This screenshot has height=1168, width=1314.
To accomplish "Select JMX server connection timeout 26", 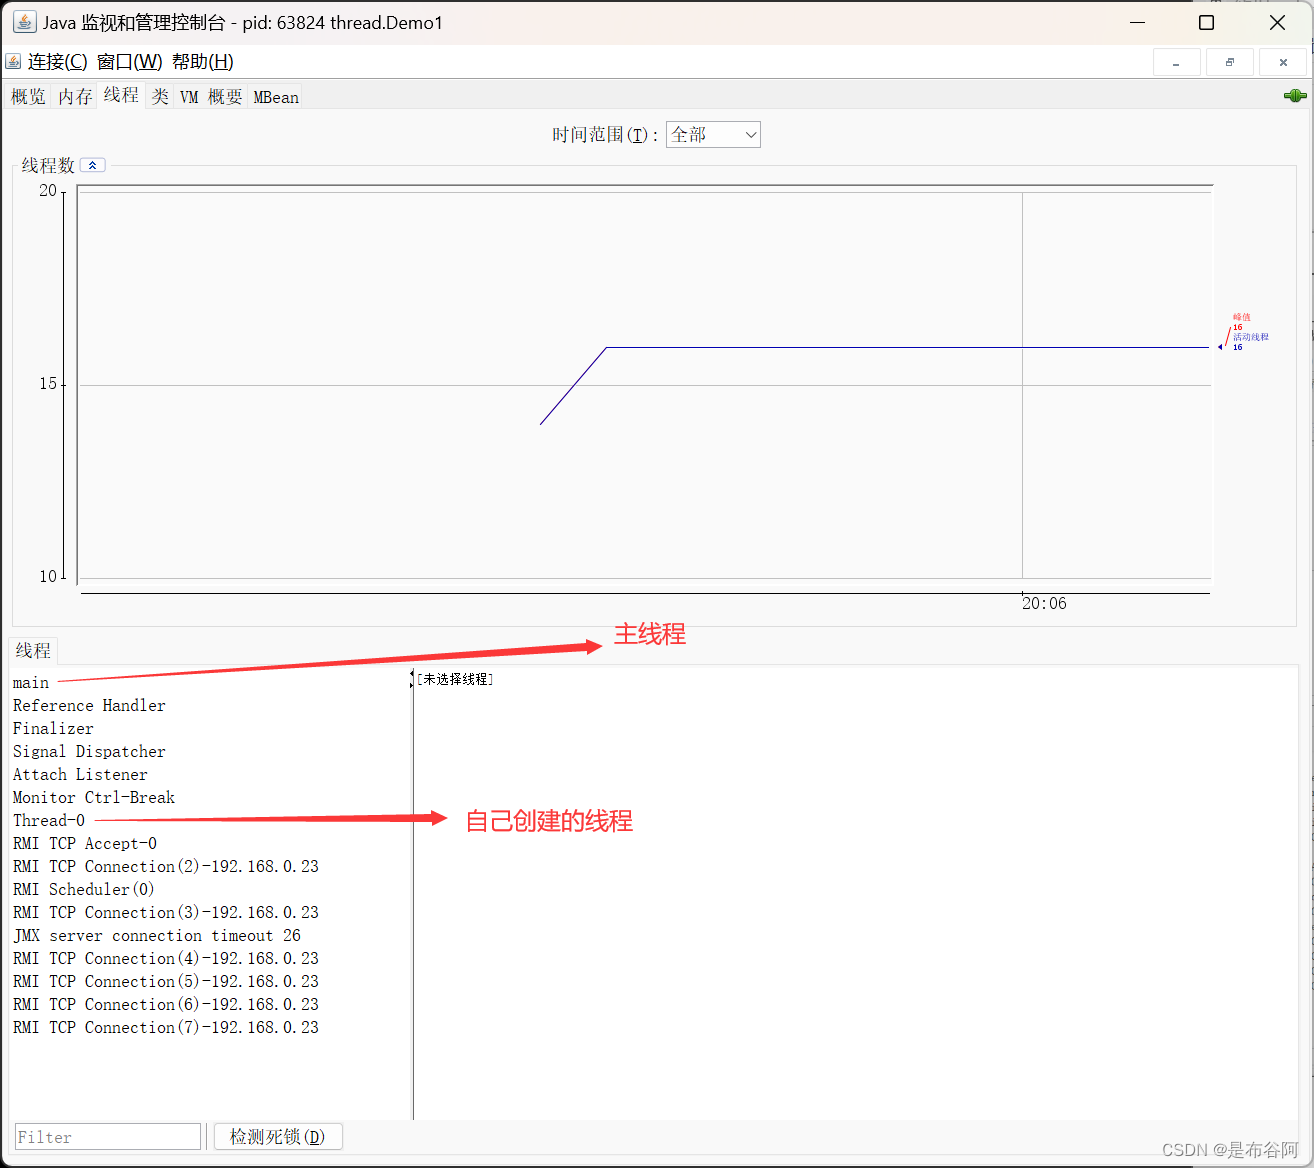I will pos(157,936).
